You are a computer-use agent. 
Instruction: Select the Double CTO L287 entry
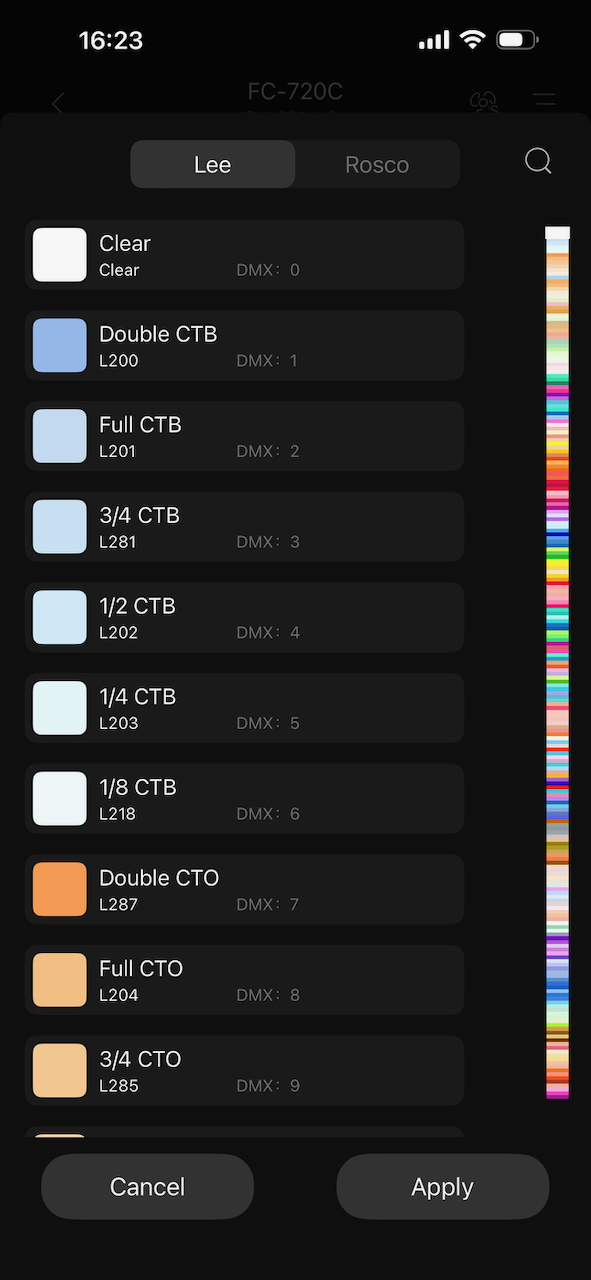(x=244, y=889)
